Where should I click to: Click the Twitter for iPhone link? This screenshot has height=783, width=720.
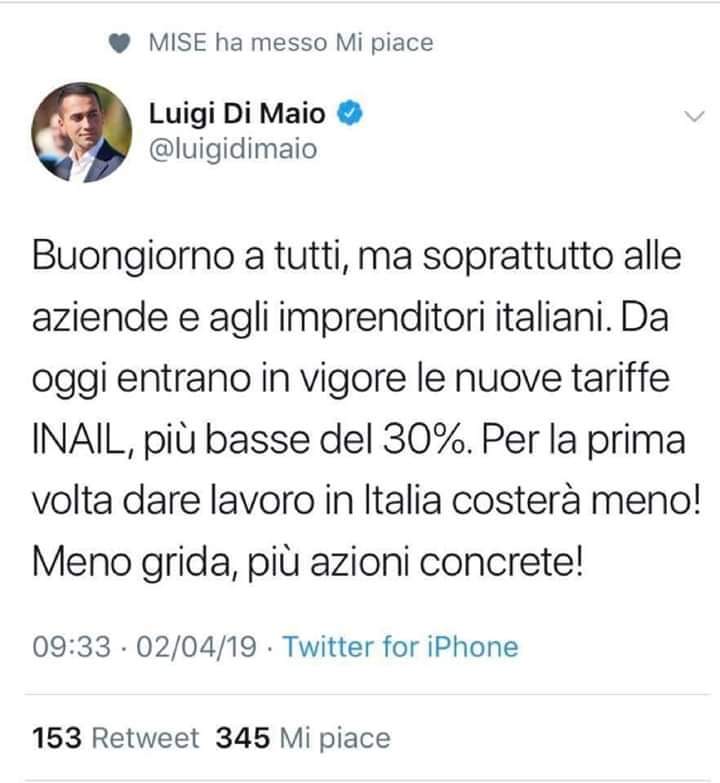[x=401, y=647]
